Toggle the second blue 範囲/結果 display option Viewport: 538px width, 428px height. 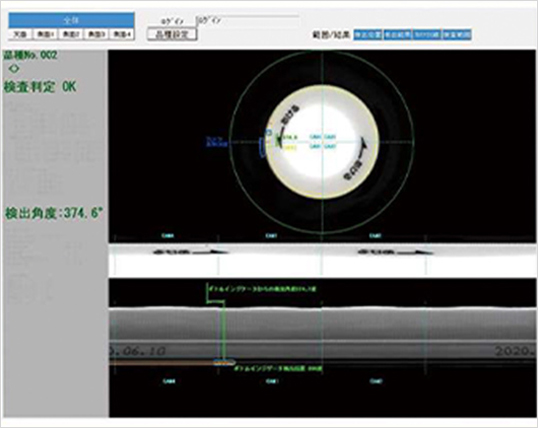pos(398,35)
